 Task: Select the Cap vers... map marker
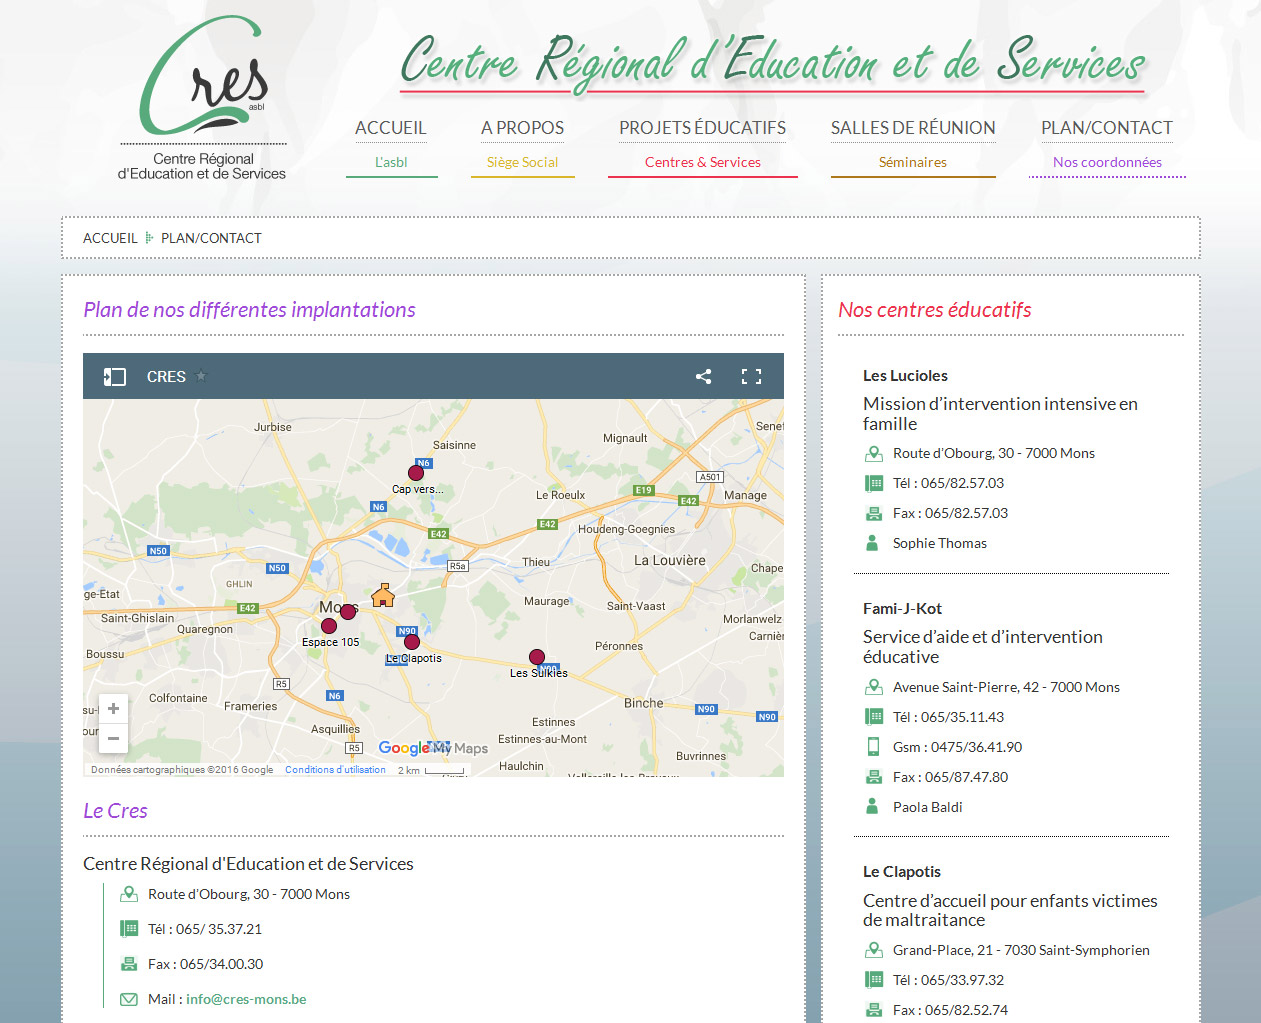pos(416,473)
